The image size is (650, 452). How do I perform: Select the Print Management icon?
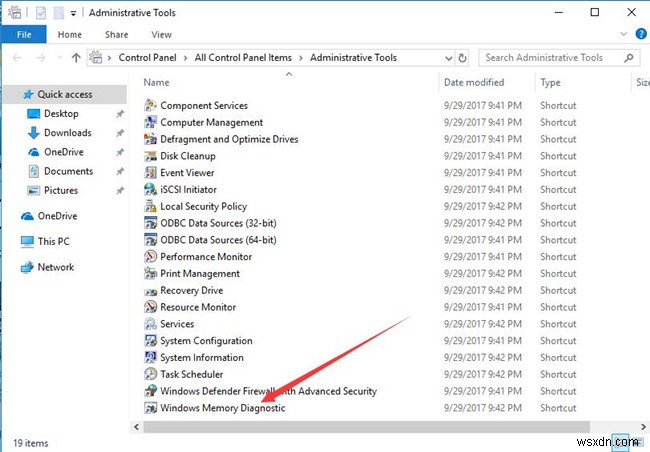(150, 273)
